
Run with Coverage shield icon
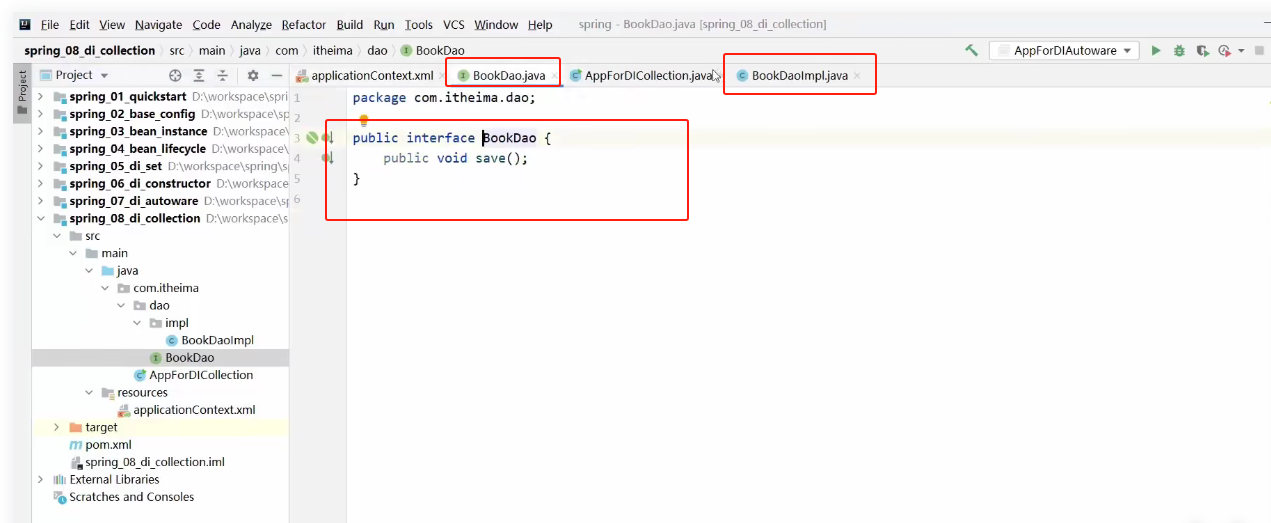click(1202, 50)
